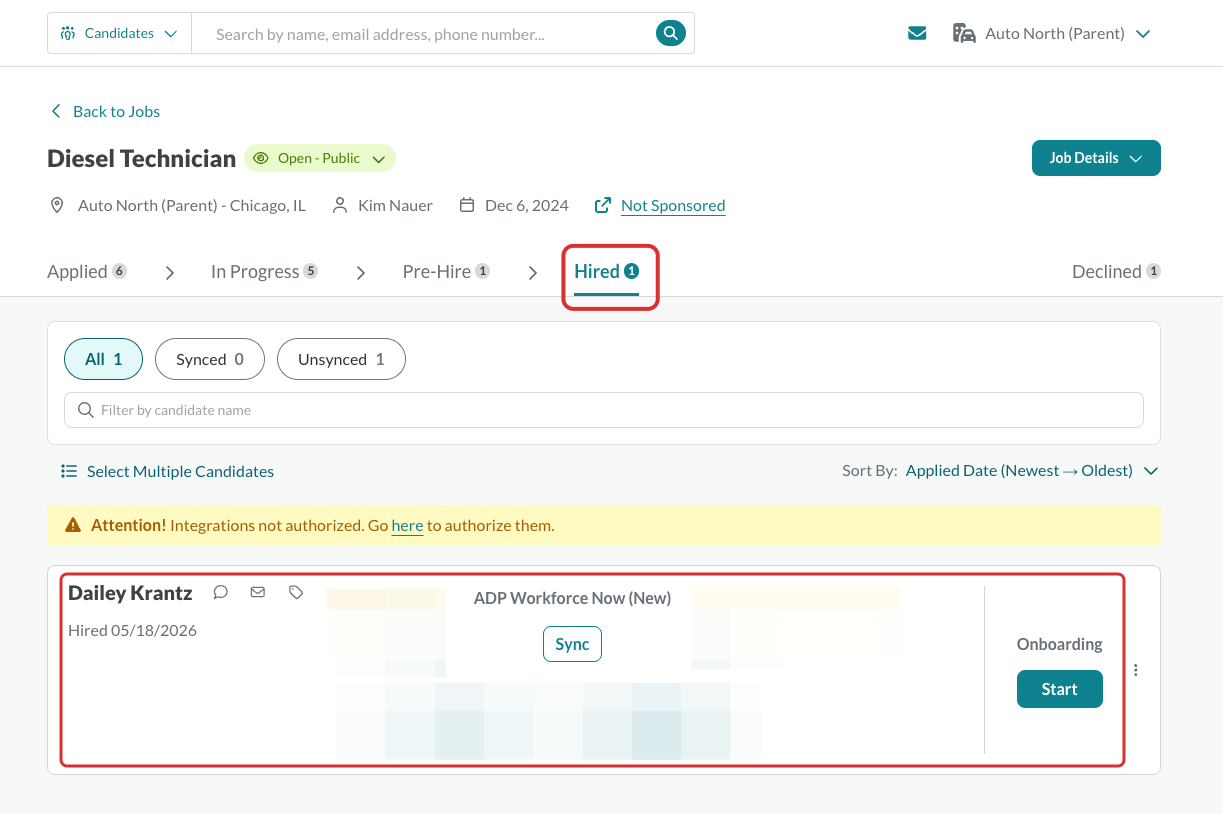Click the Filter by candidate name field
The image size is (1223, 814).
click(x=604, y=410)
